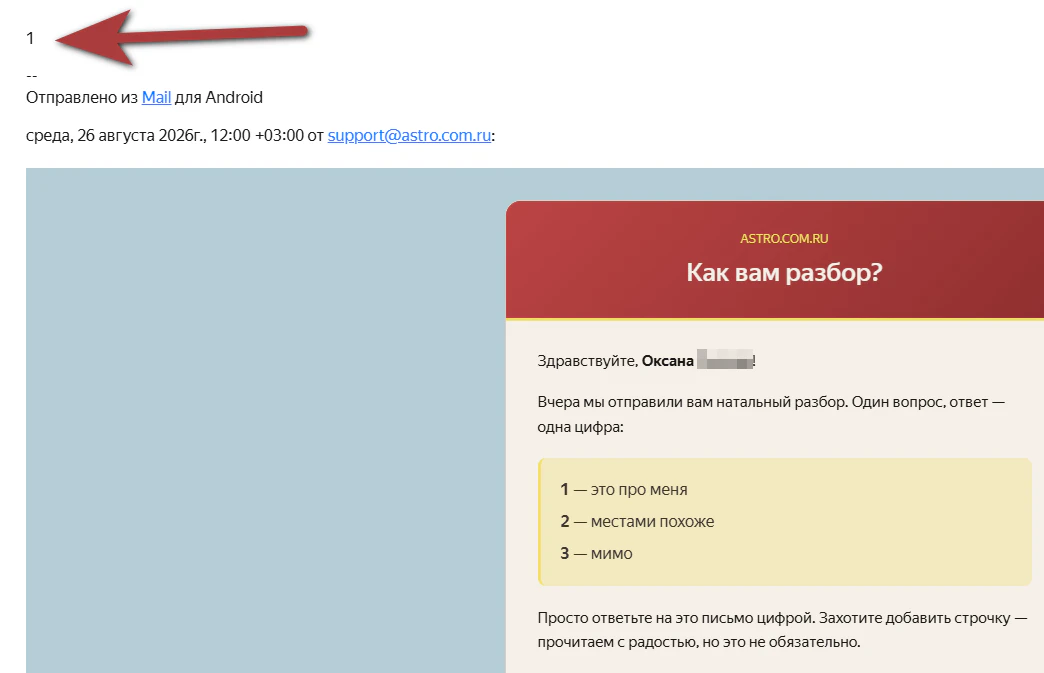Click the date "среда, 26 августа 2026г."
The width and height of the screenshot is (1044, 673).
[x=117, y=135]
